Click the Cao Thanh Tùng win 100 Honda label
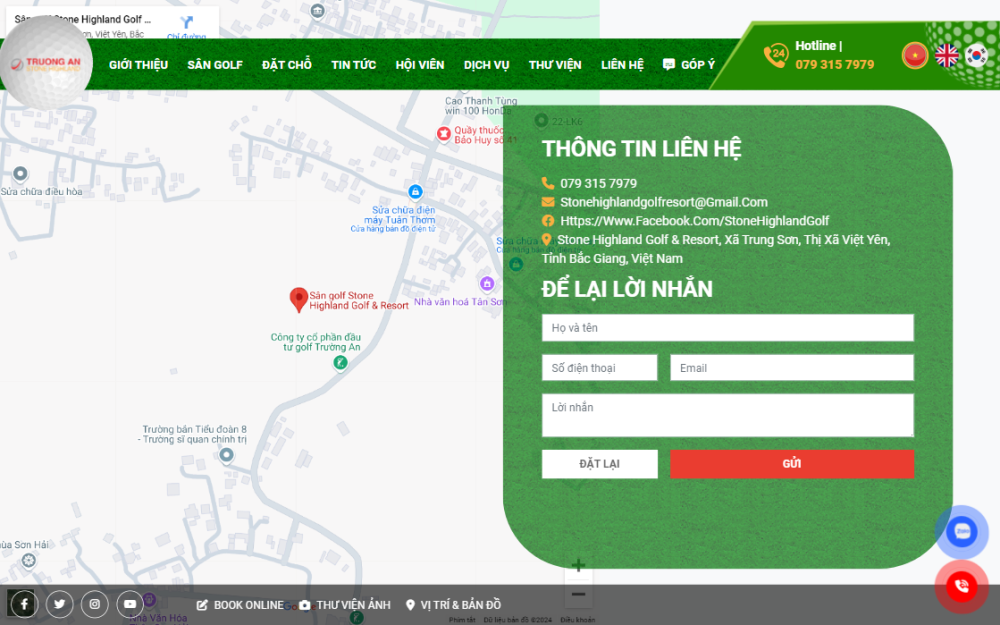This screenshot has height=625, width=1000. tap(481, 106)
